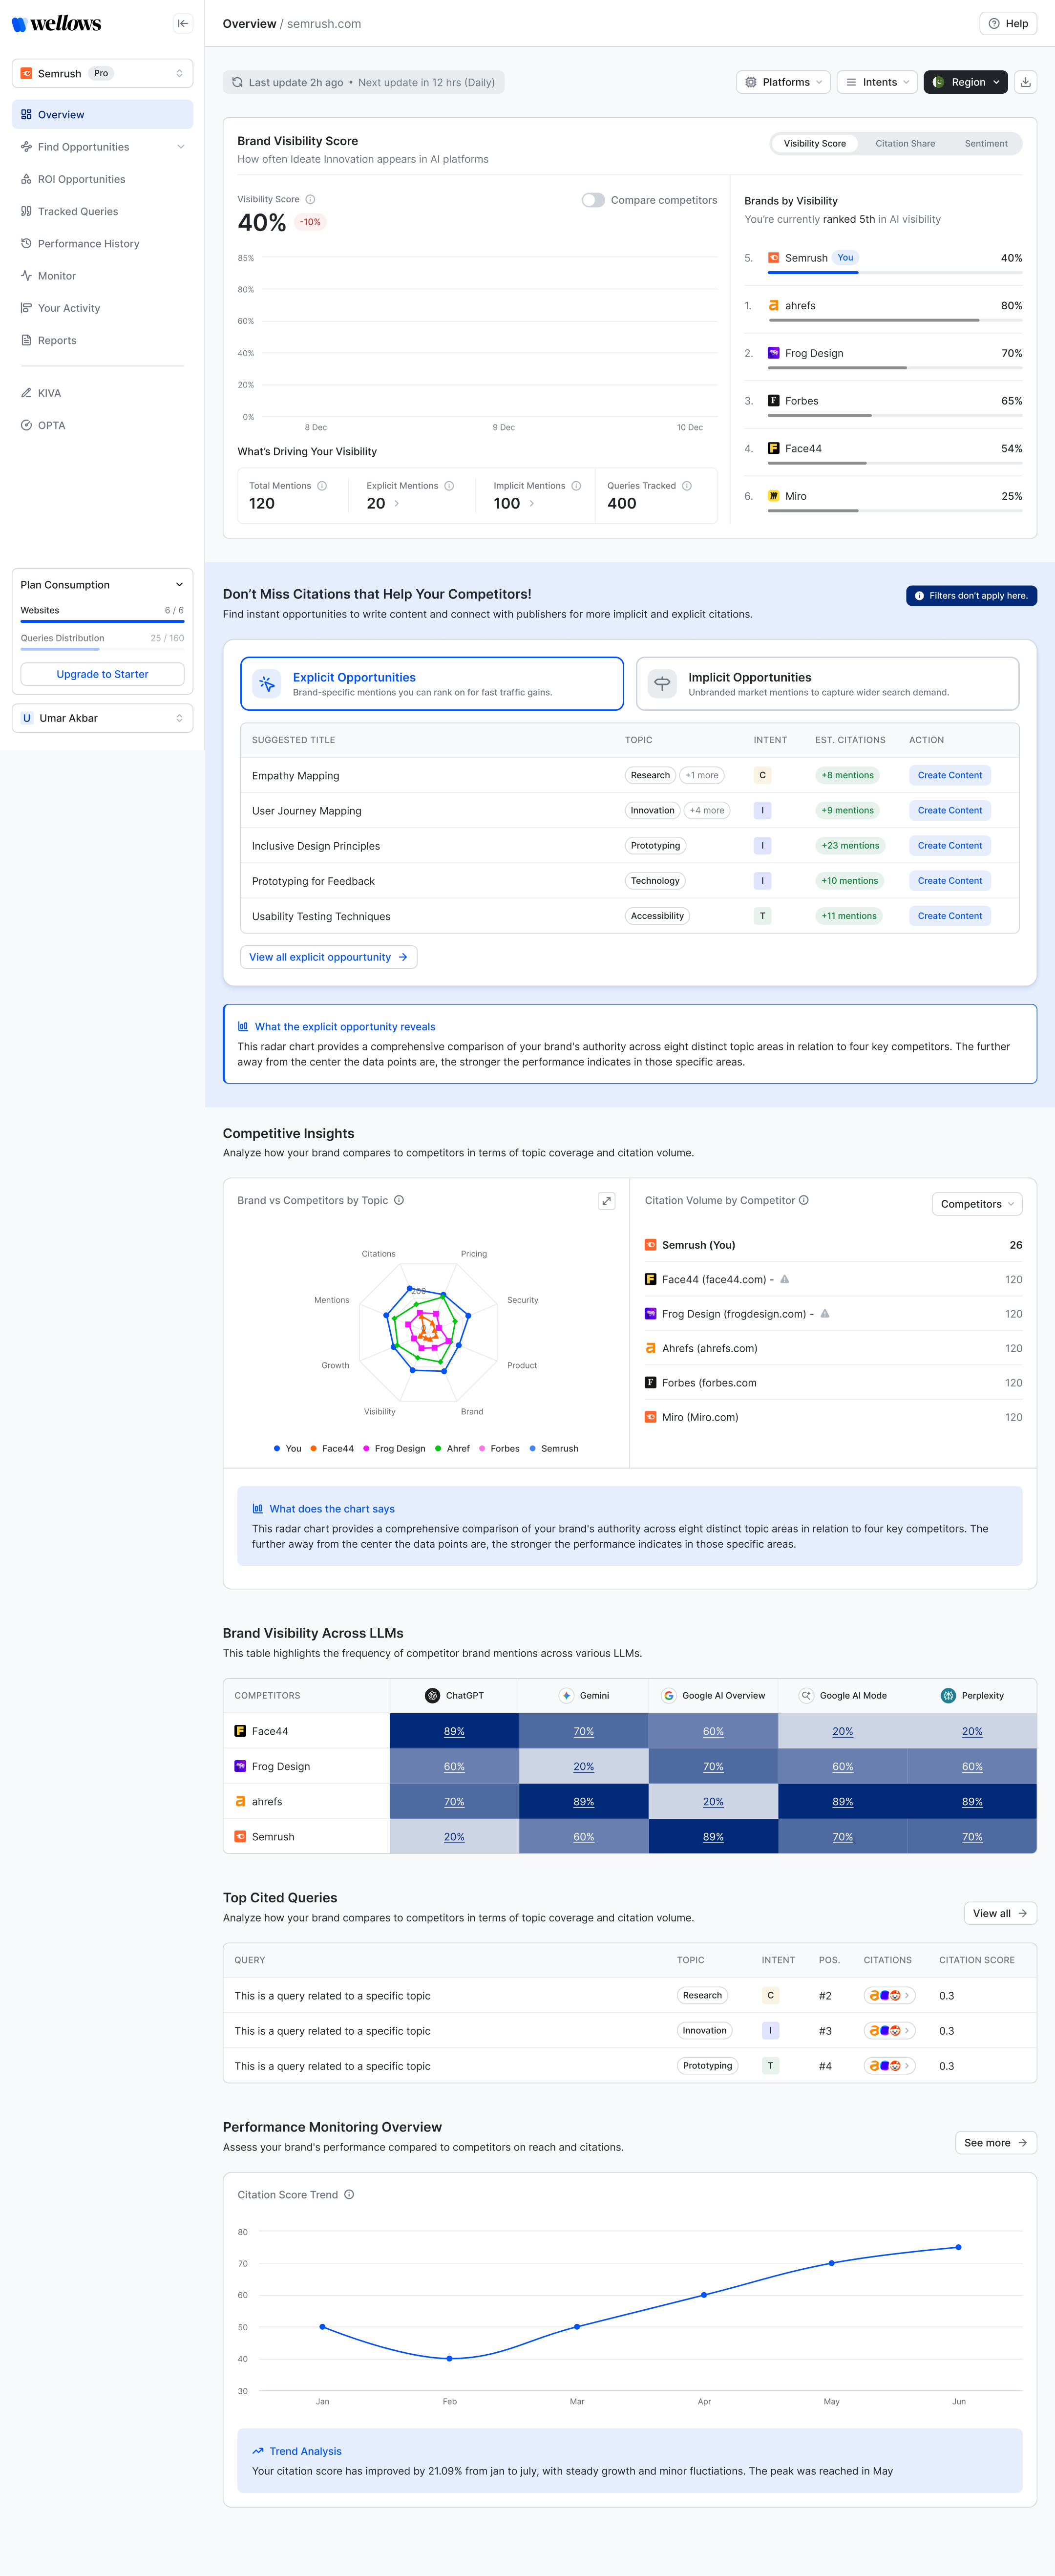Open the Umar Akbar account menu

click(x=102, y=718)
